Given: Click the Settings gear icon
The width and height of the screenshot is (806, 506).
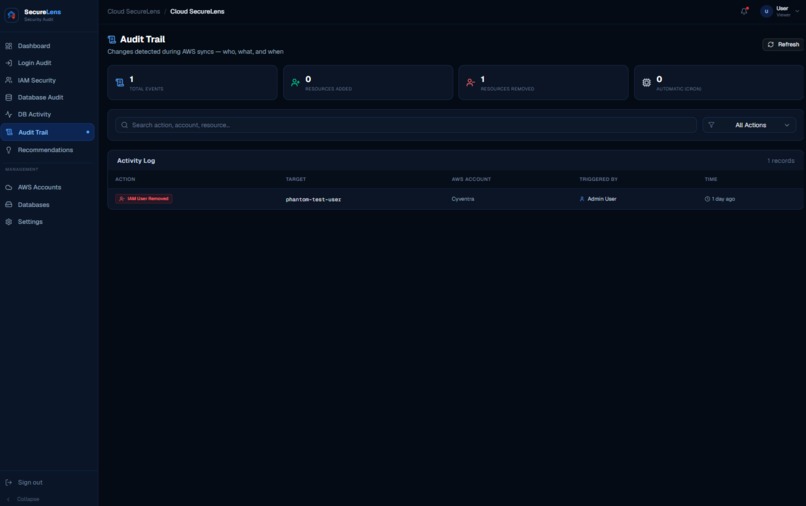Looking at the screenshot, I should (x=9, y=222).
